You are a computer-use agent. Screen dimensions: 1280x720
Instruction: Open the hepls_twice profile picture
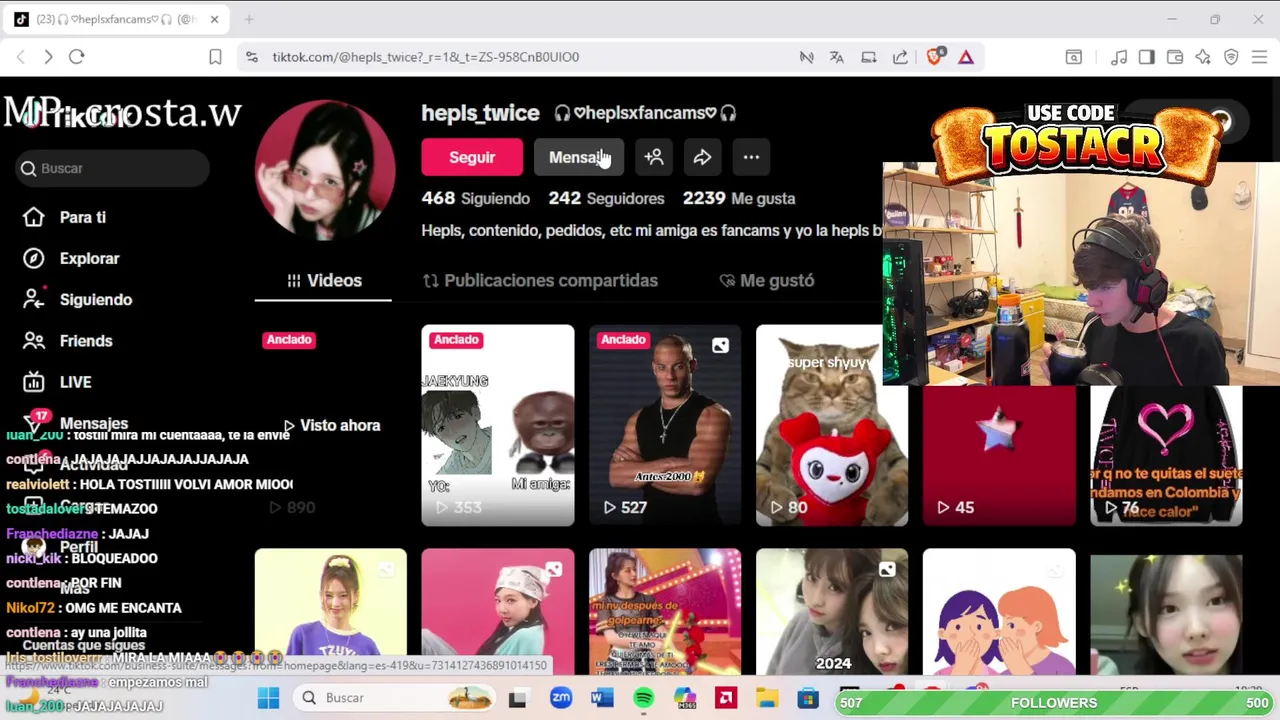tap(325, 169)
